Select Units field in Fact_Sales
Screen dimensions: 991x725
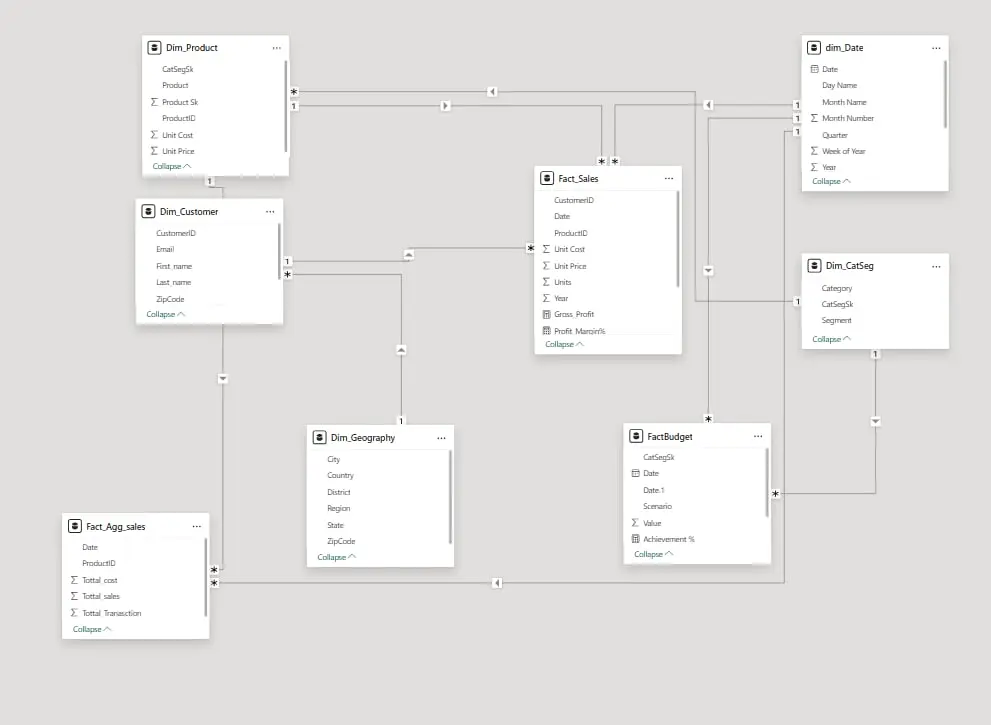[x=562, y=283]
